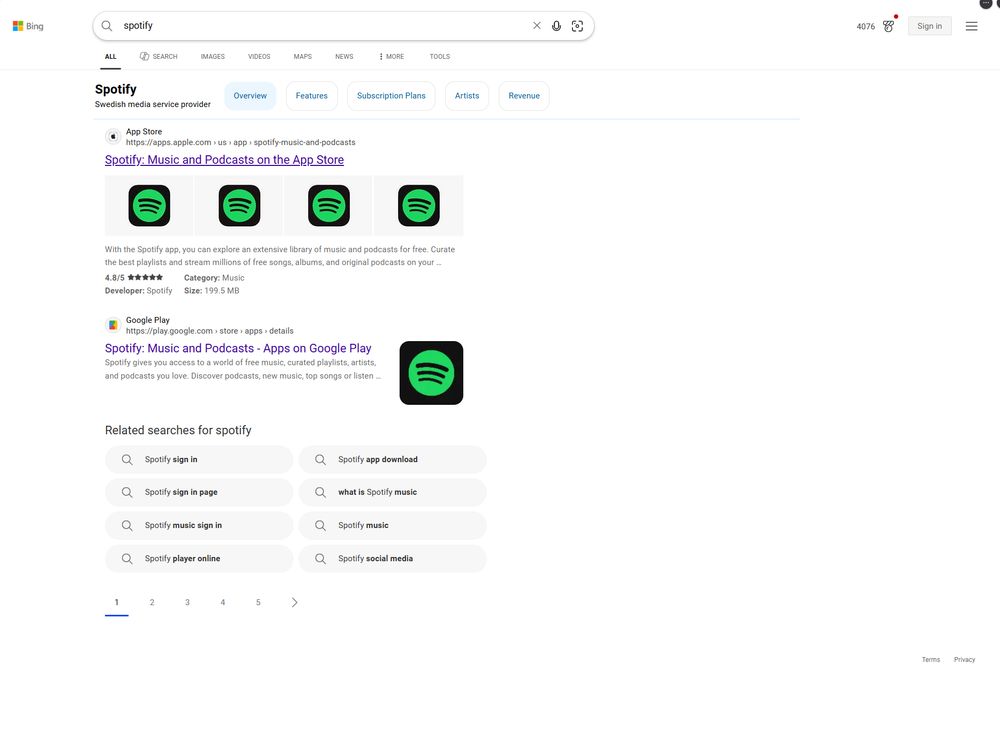
Task: Open Spotify: Music and Podcasts on the App Store
Action: (x=224, y=159)
